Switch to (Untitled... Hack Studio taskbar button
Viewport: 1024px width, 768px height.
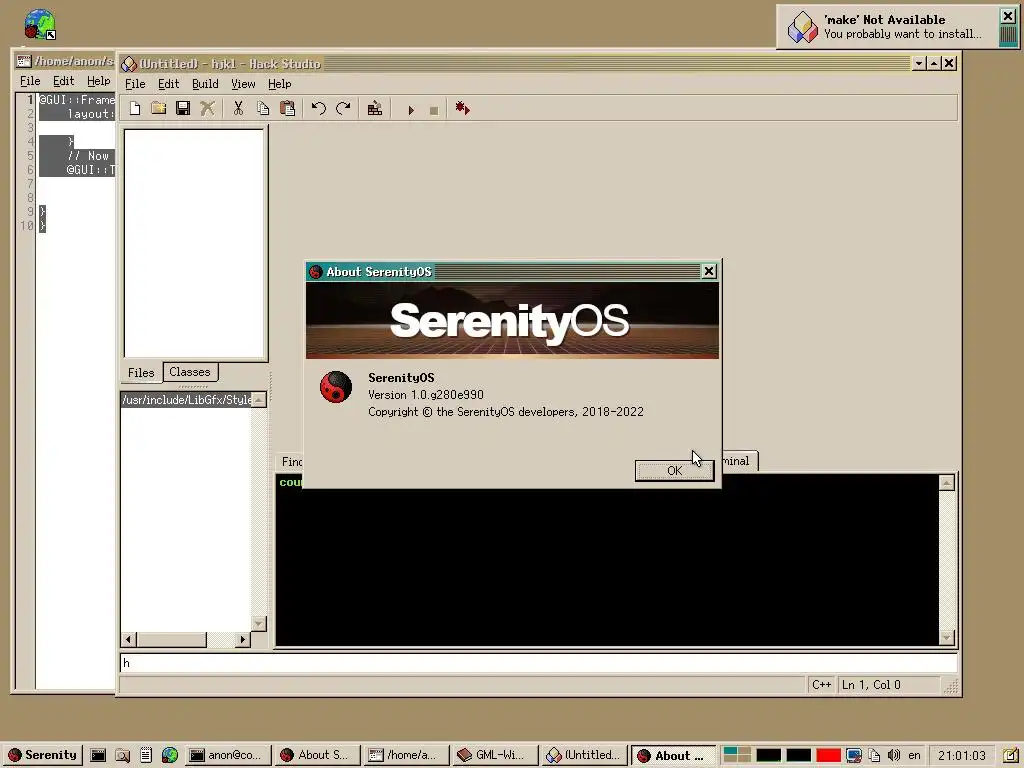click(x=584, y=755)
